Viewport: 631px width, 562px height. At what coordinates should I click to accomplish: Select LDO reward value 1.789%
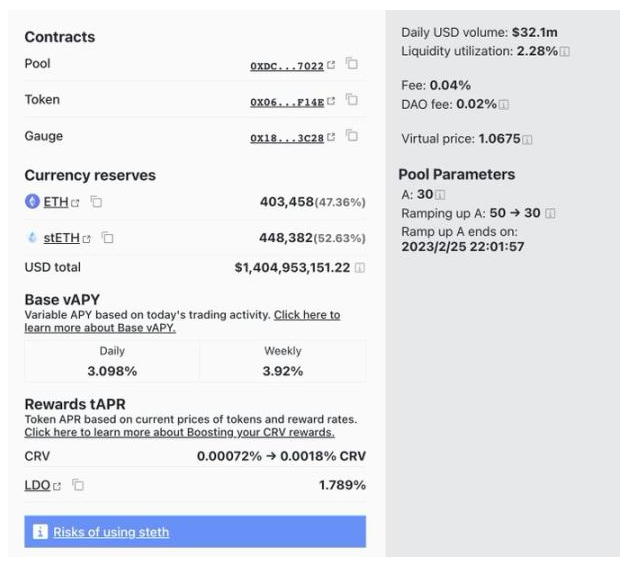point(342,485)
